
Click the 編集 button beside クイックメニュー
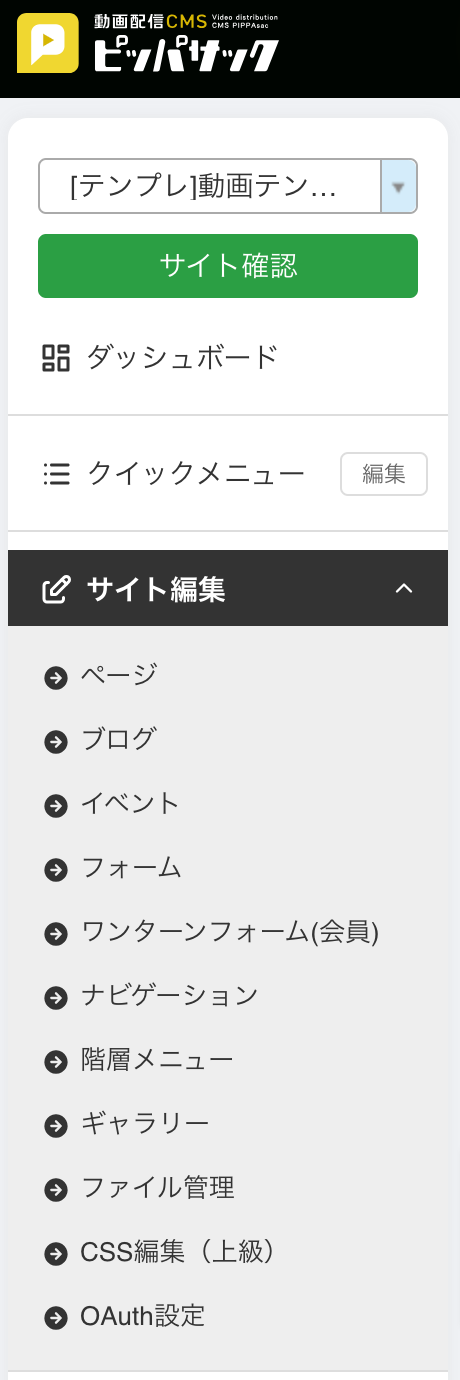point(384,474)
